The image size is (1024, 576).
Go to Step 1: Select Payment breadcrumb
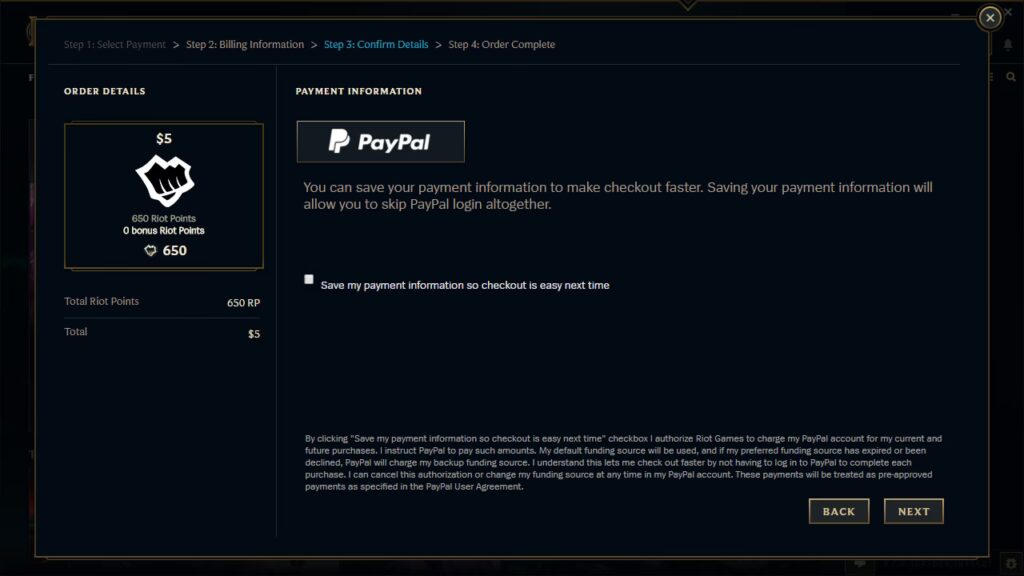(x=115, y=44)
